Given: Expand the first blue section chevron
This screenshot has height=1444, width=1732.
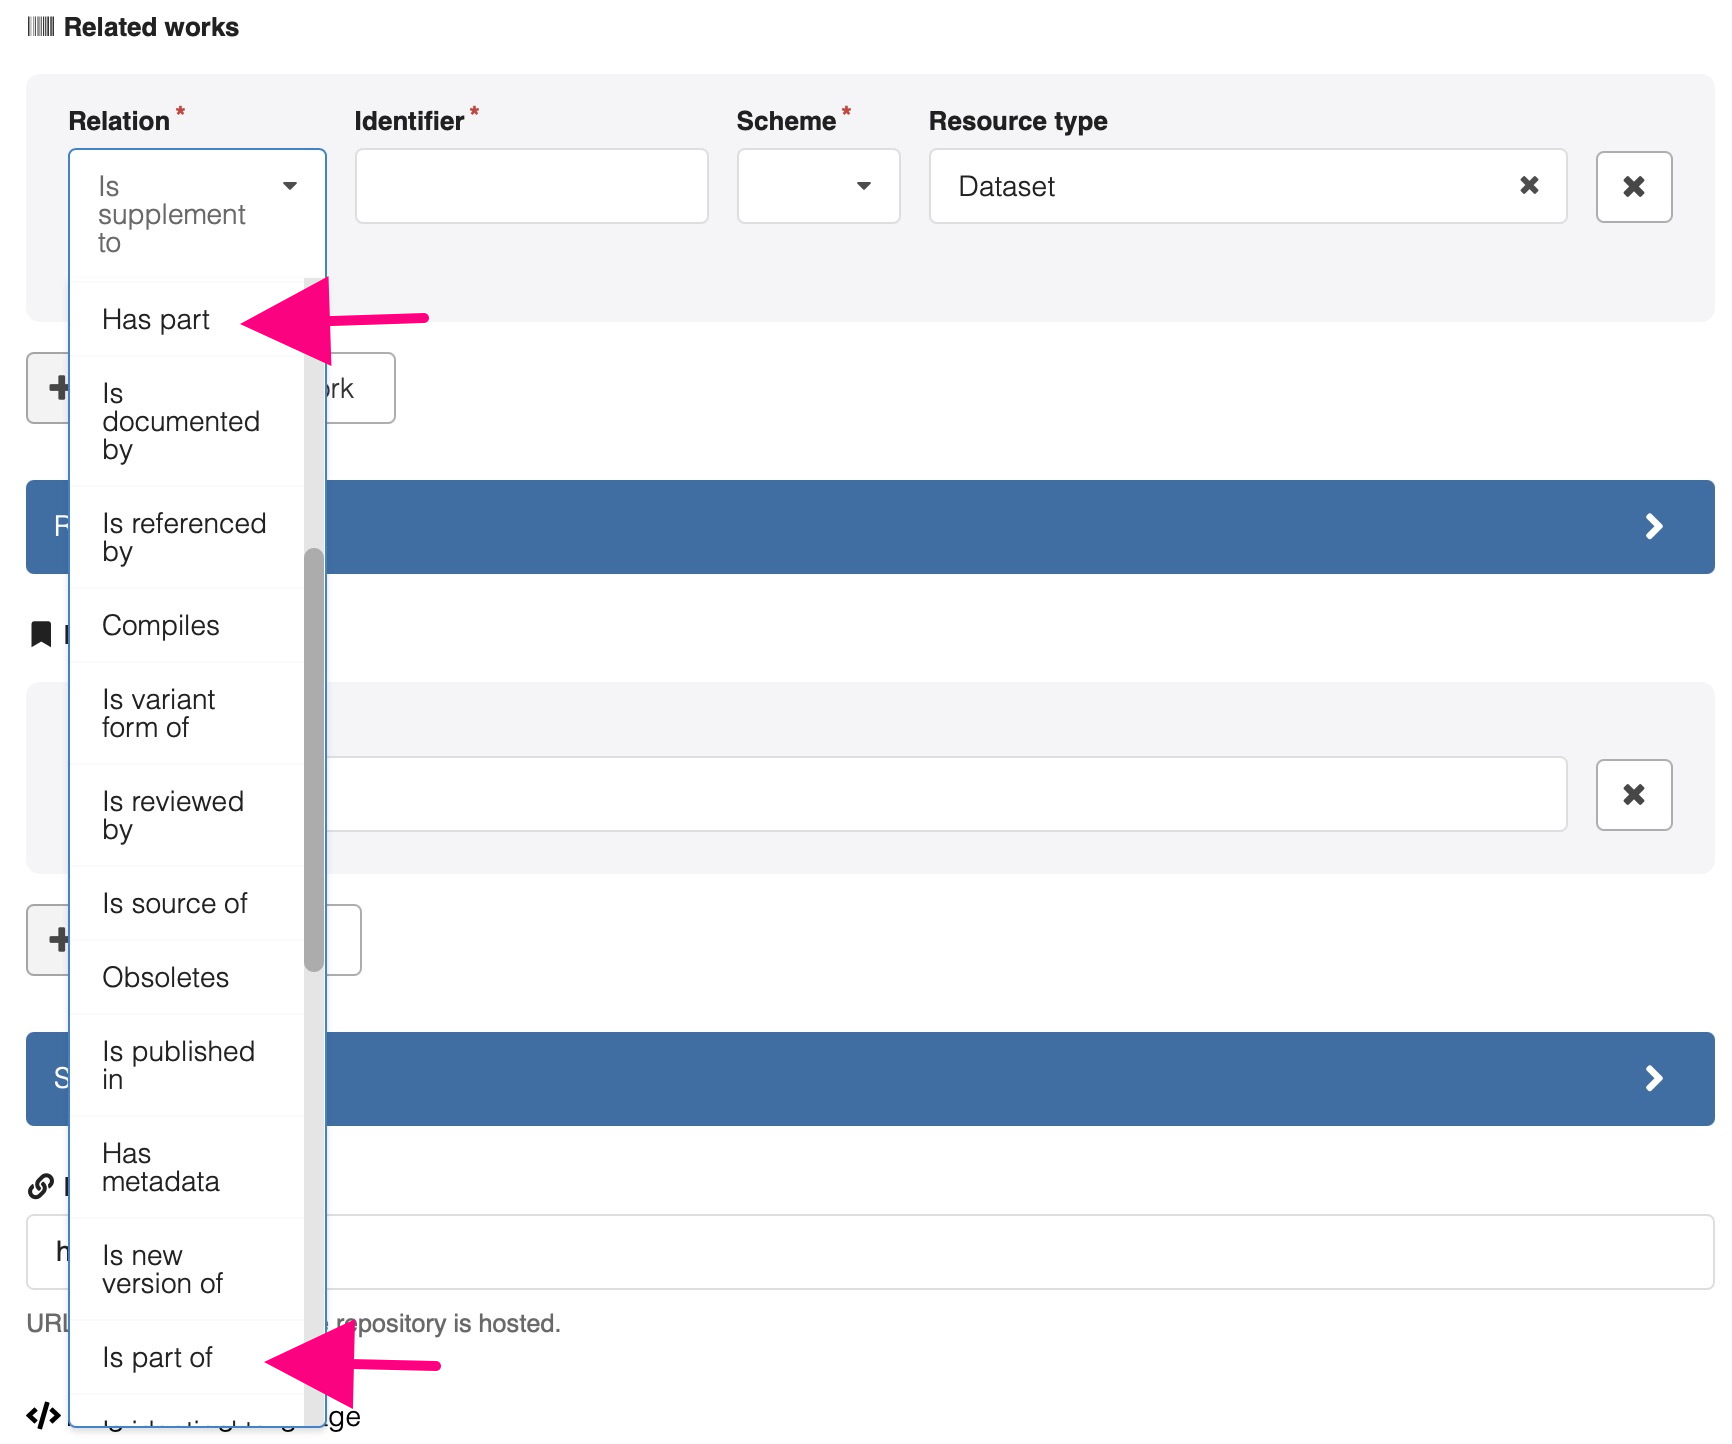Looking at the screenshot, I should (x=1653, y=527).
